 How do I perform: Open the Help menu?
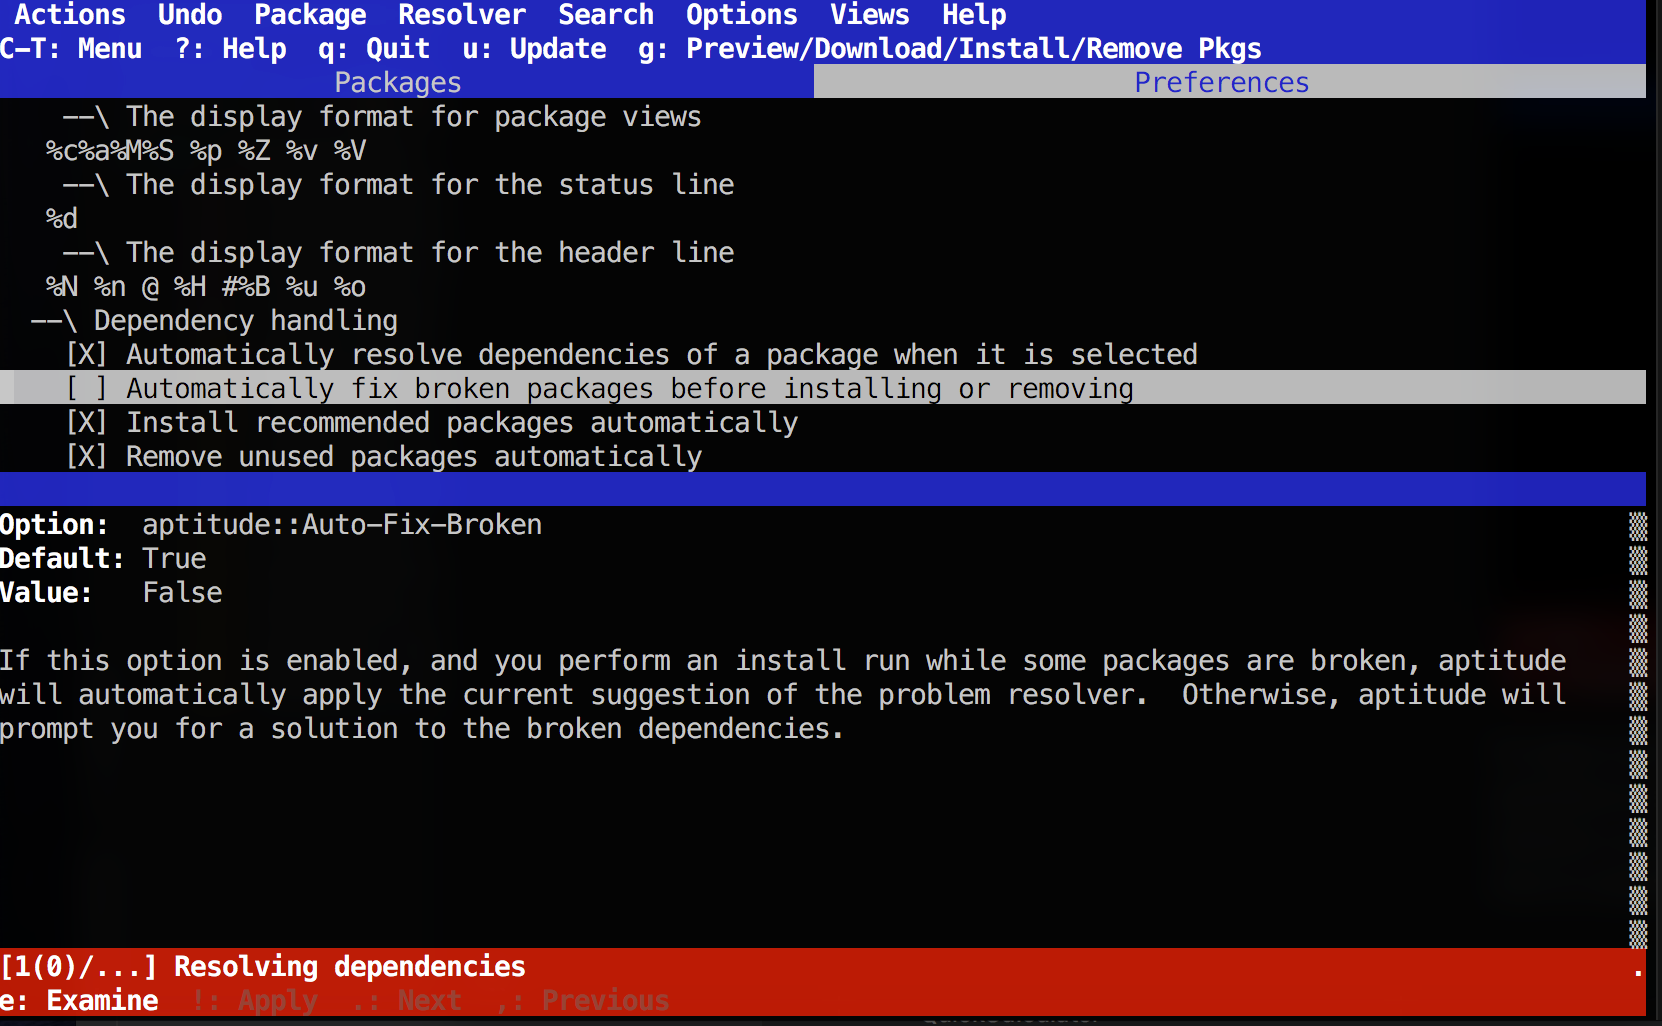pyautogui.click(x=973, y=15)
